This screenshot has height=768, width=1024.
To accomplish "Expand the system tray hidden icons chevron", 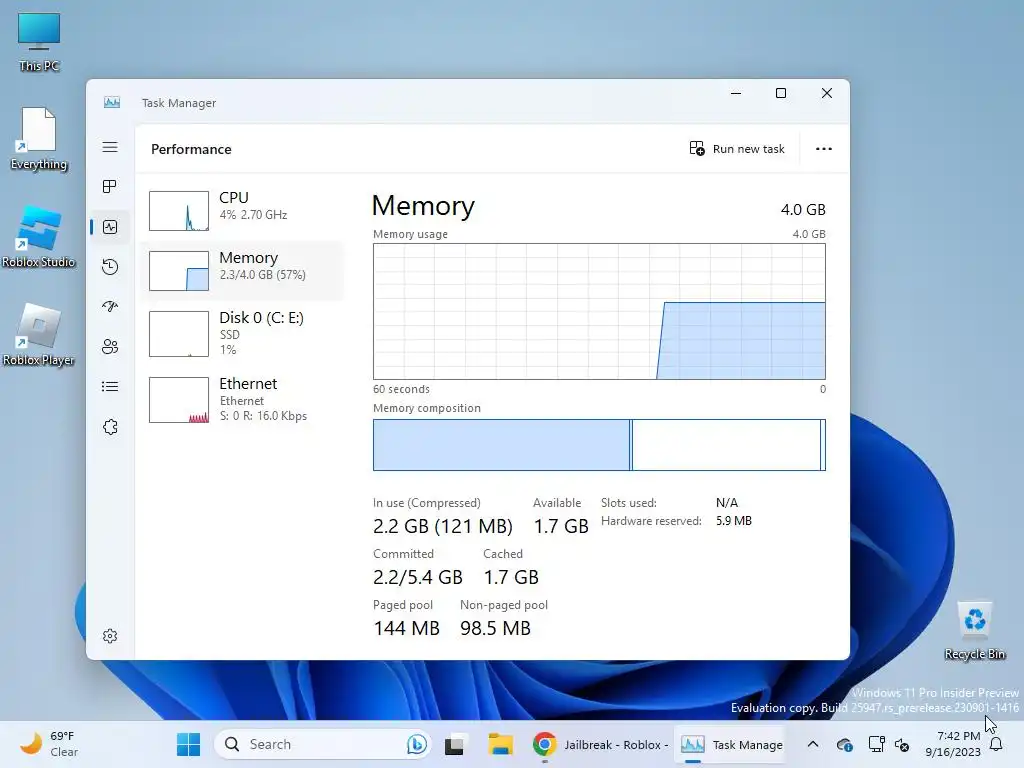I will click(812, 744).
